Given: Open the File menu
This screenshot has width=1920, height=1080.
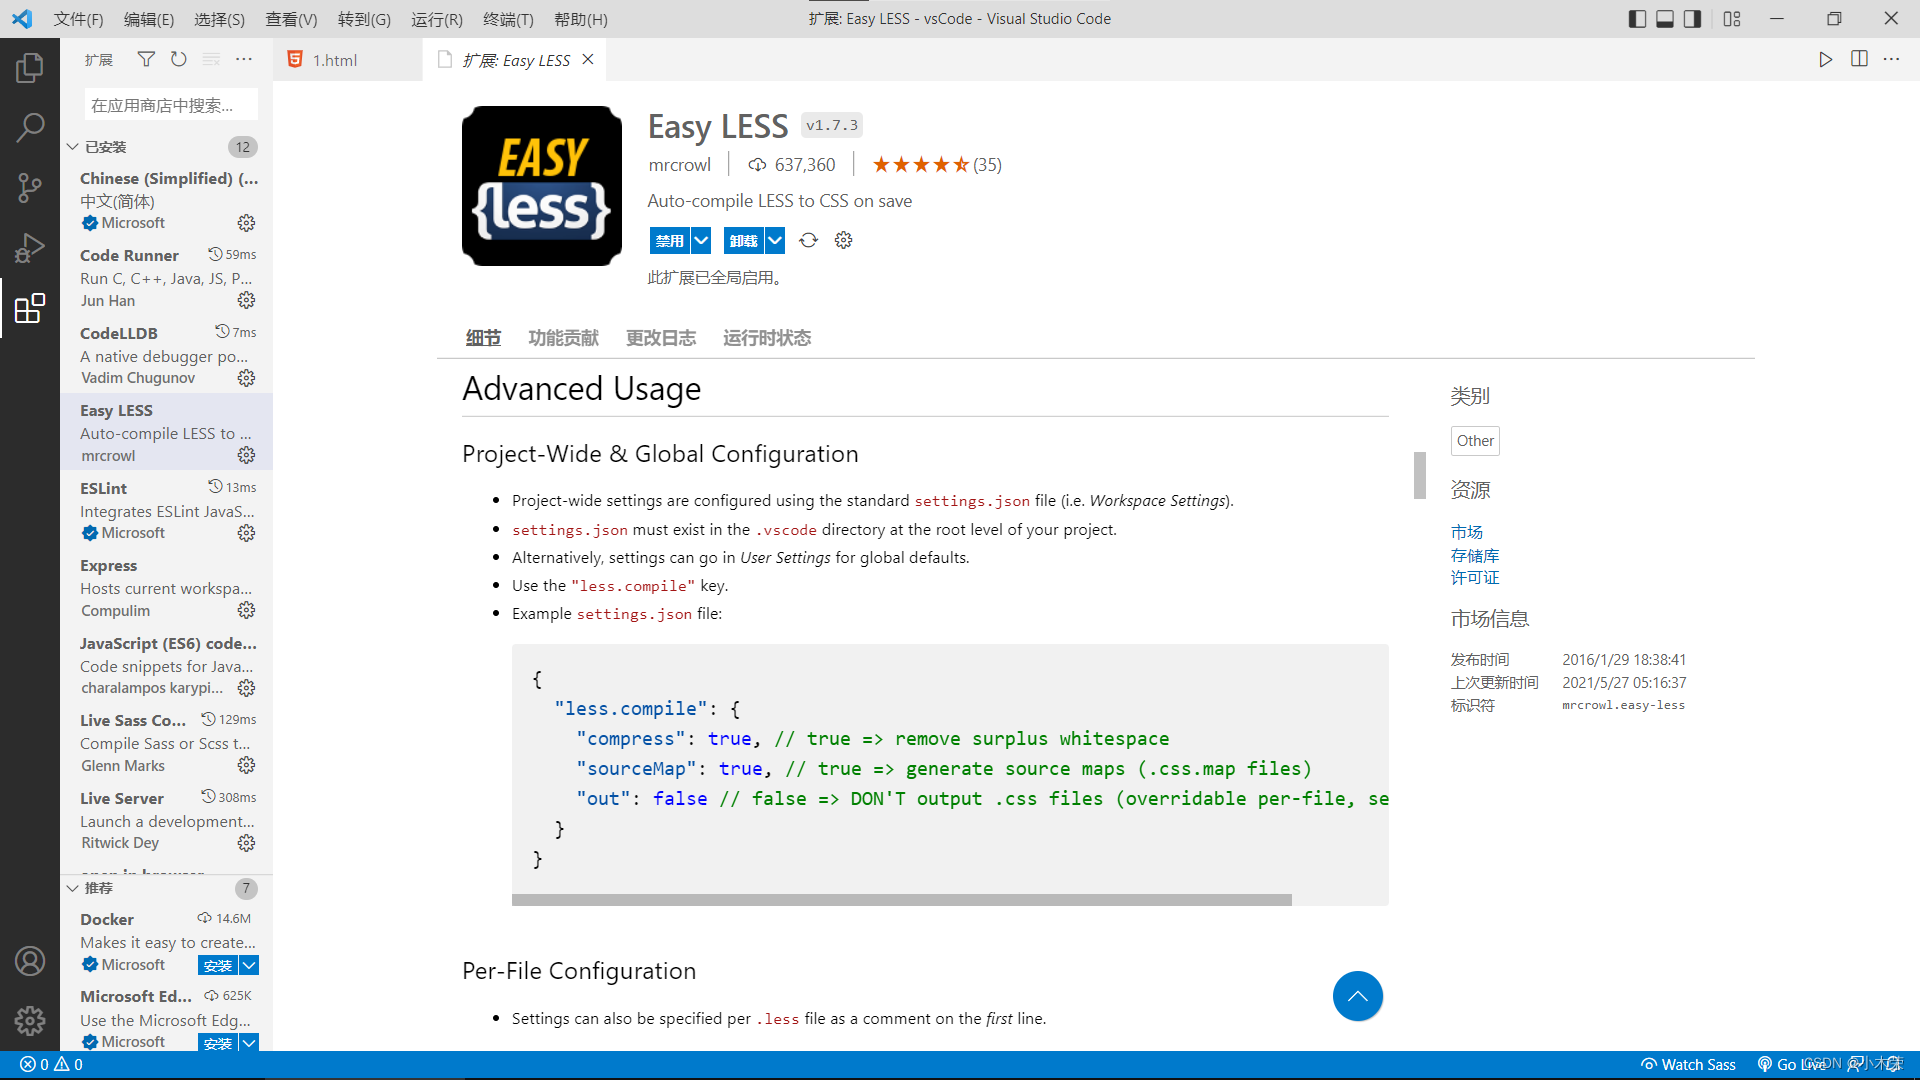Looking at the screenshot, I should 78,19.
